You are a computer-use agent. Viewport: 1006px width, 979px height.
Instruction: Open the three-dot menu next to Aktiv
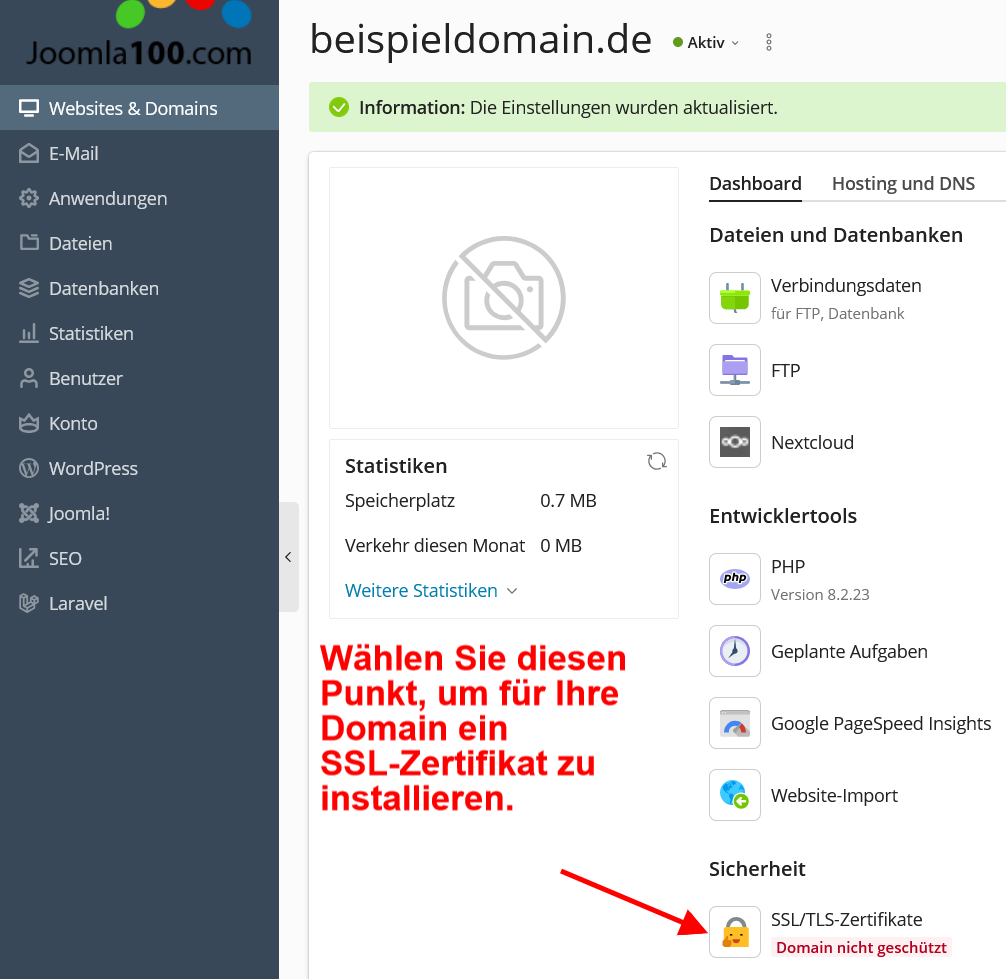click(x=768, y=42)
